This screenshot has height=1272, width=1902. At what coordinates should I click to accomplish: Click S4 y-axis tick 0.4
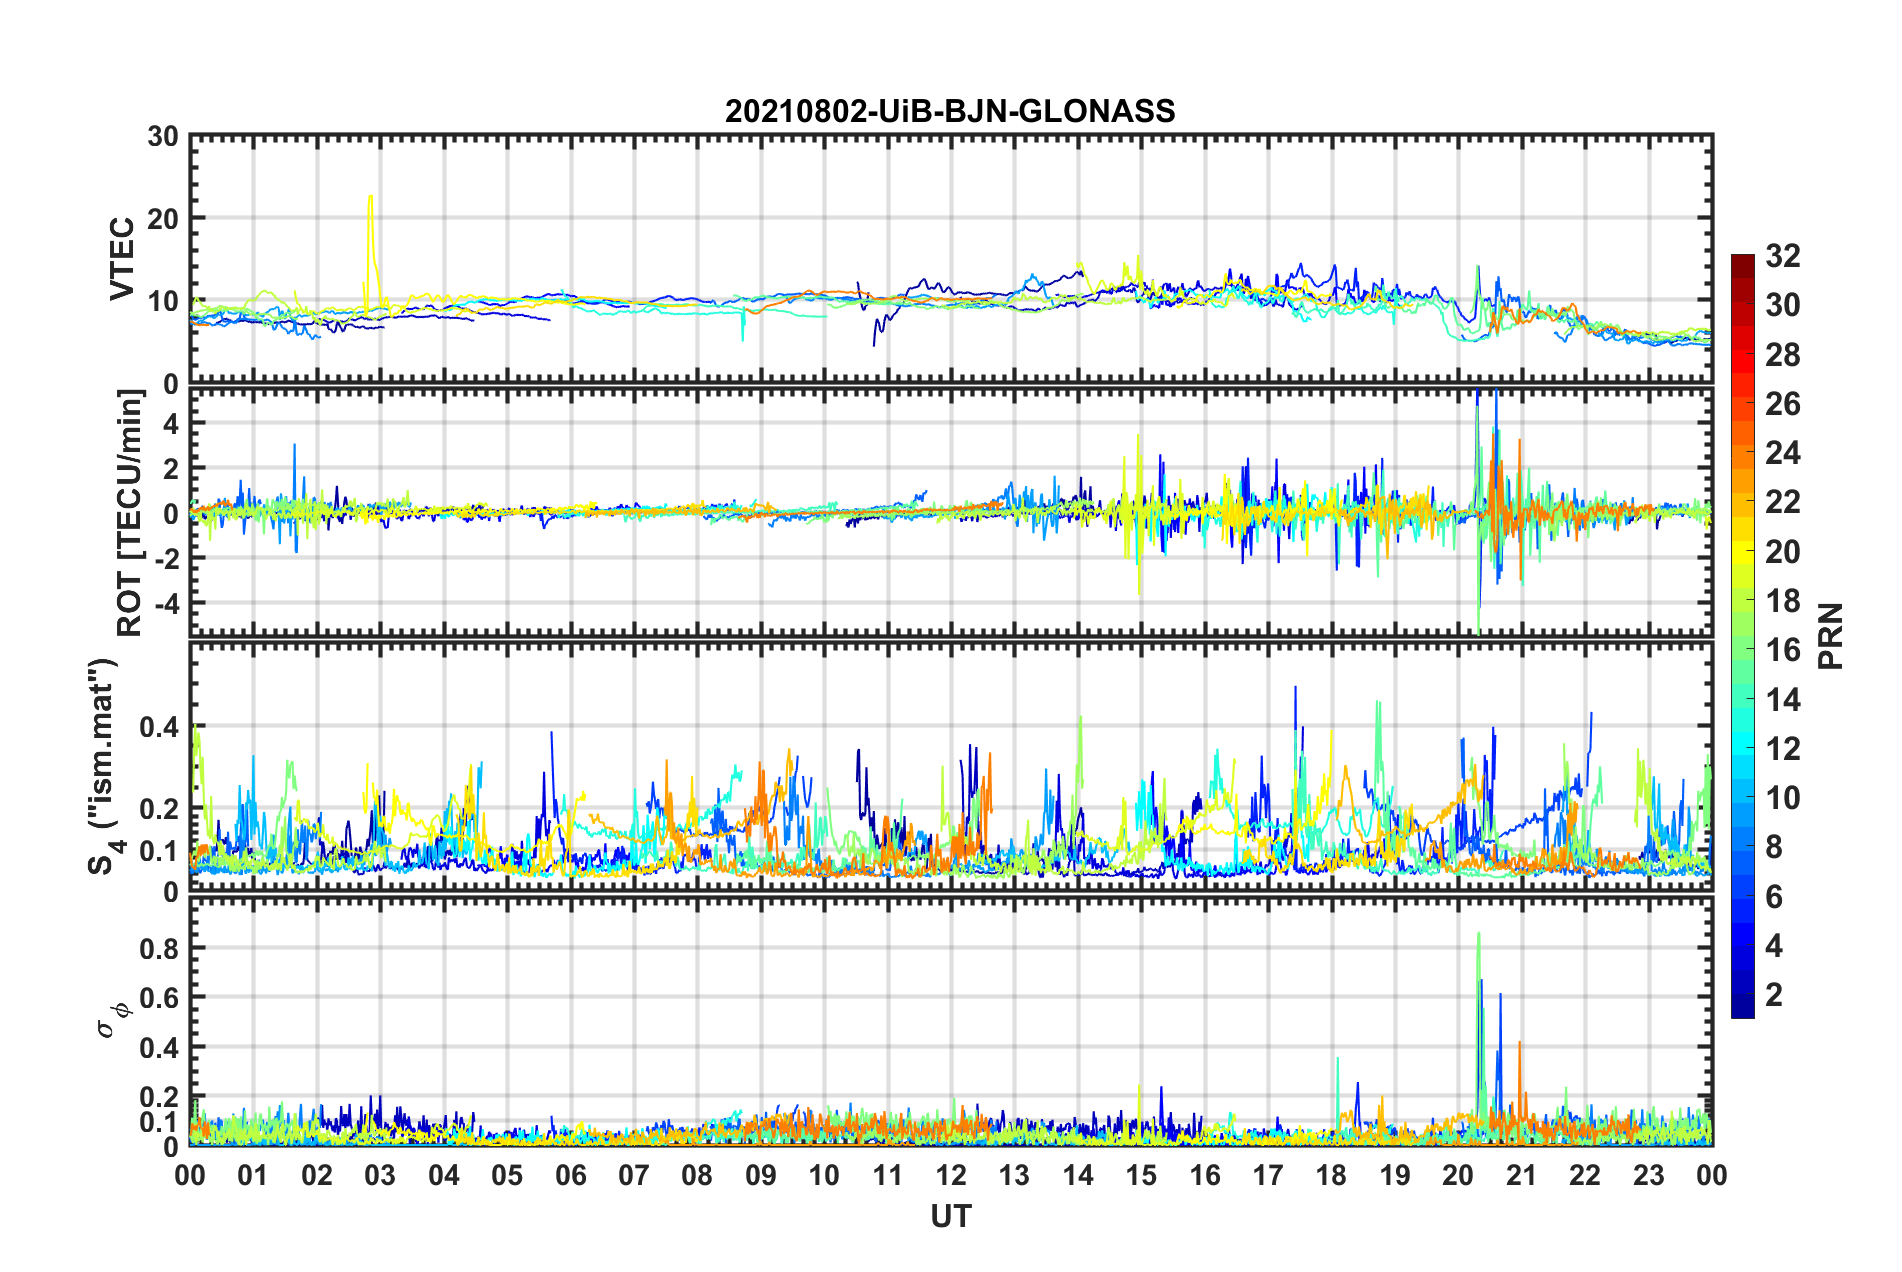coord(160,727)
